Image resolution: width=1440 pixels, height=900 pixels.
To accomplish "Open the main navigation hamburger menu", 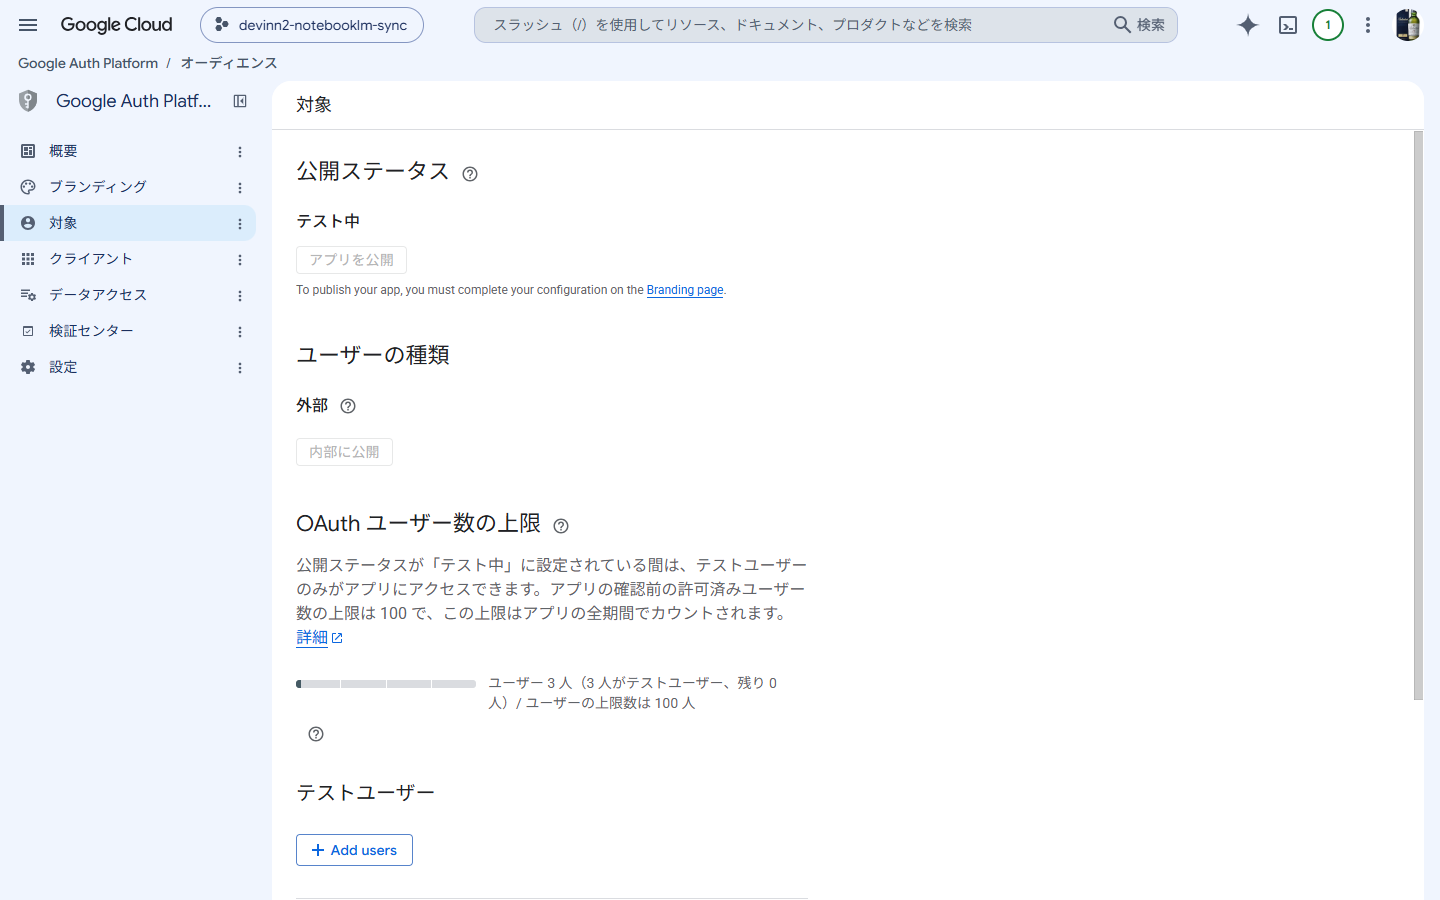I will pos(28,25).
